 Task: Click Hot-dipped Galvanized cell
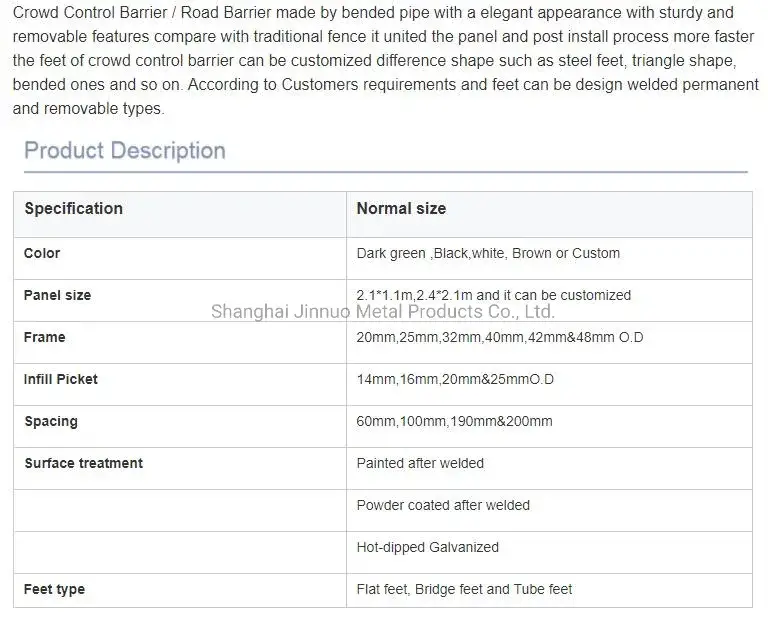coord(427,548)
